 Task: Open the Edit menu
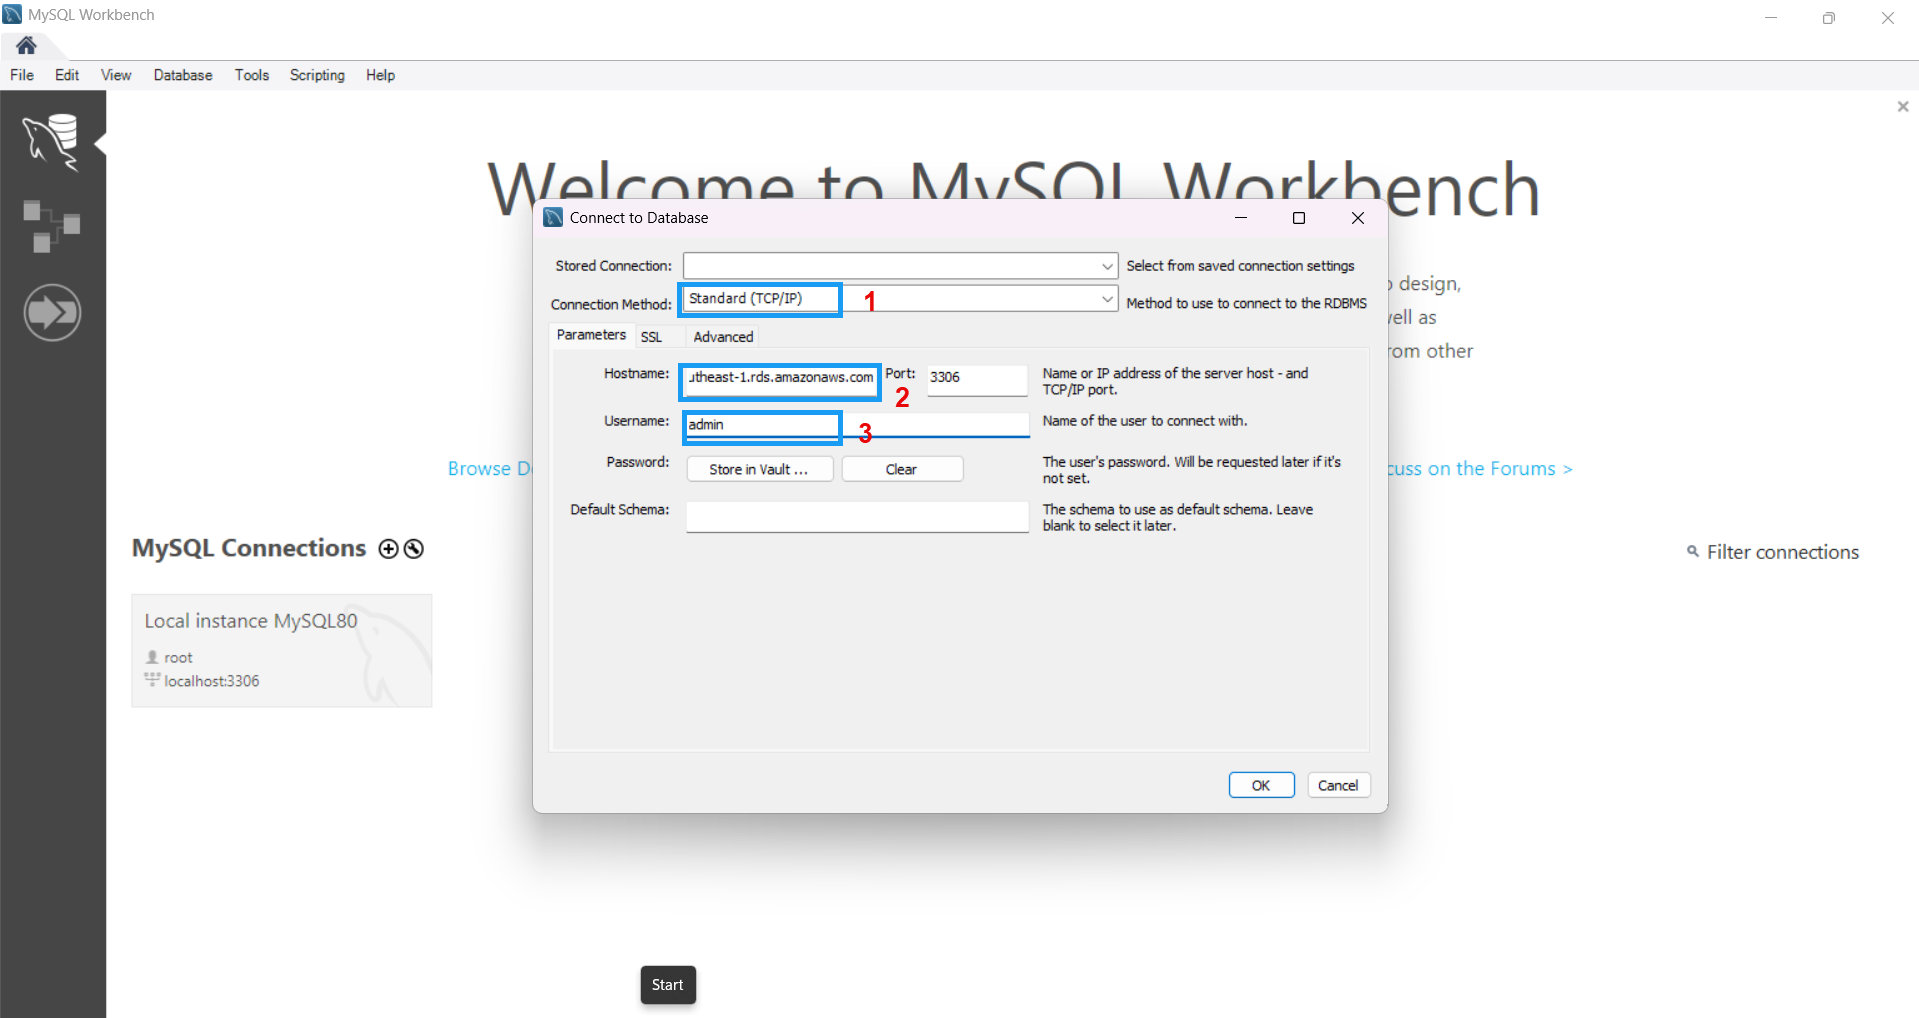67,75
